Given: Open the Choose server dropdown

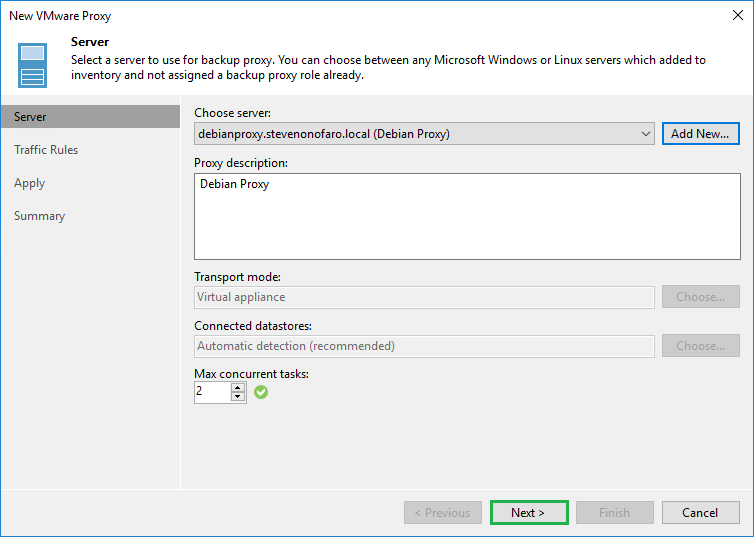Looking at the screenshot, I should pos(647,133).
